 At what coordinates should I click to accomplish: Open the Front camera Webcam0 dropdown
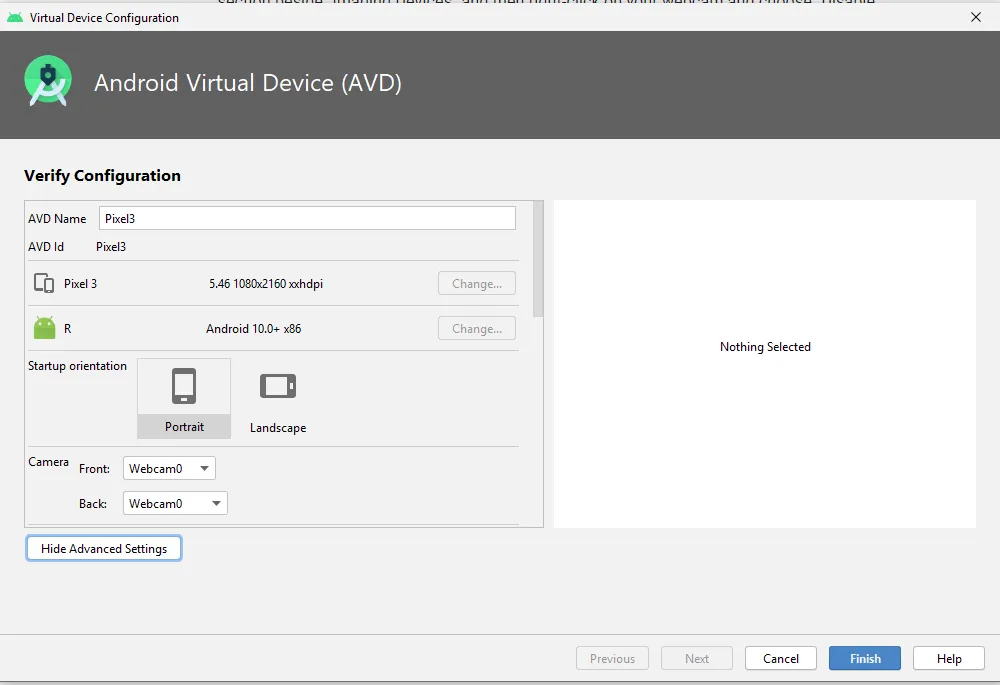click(x=169, y=468)
